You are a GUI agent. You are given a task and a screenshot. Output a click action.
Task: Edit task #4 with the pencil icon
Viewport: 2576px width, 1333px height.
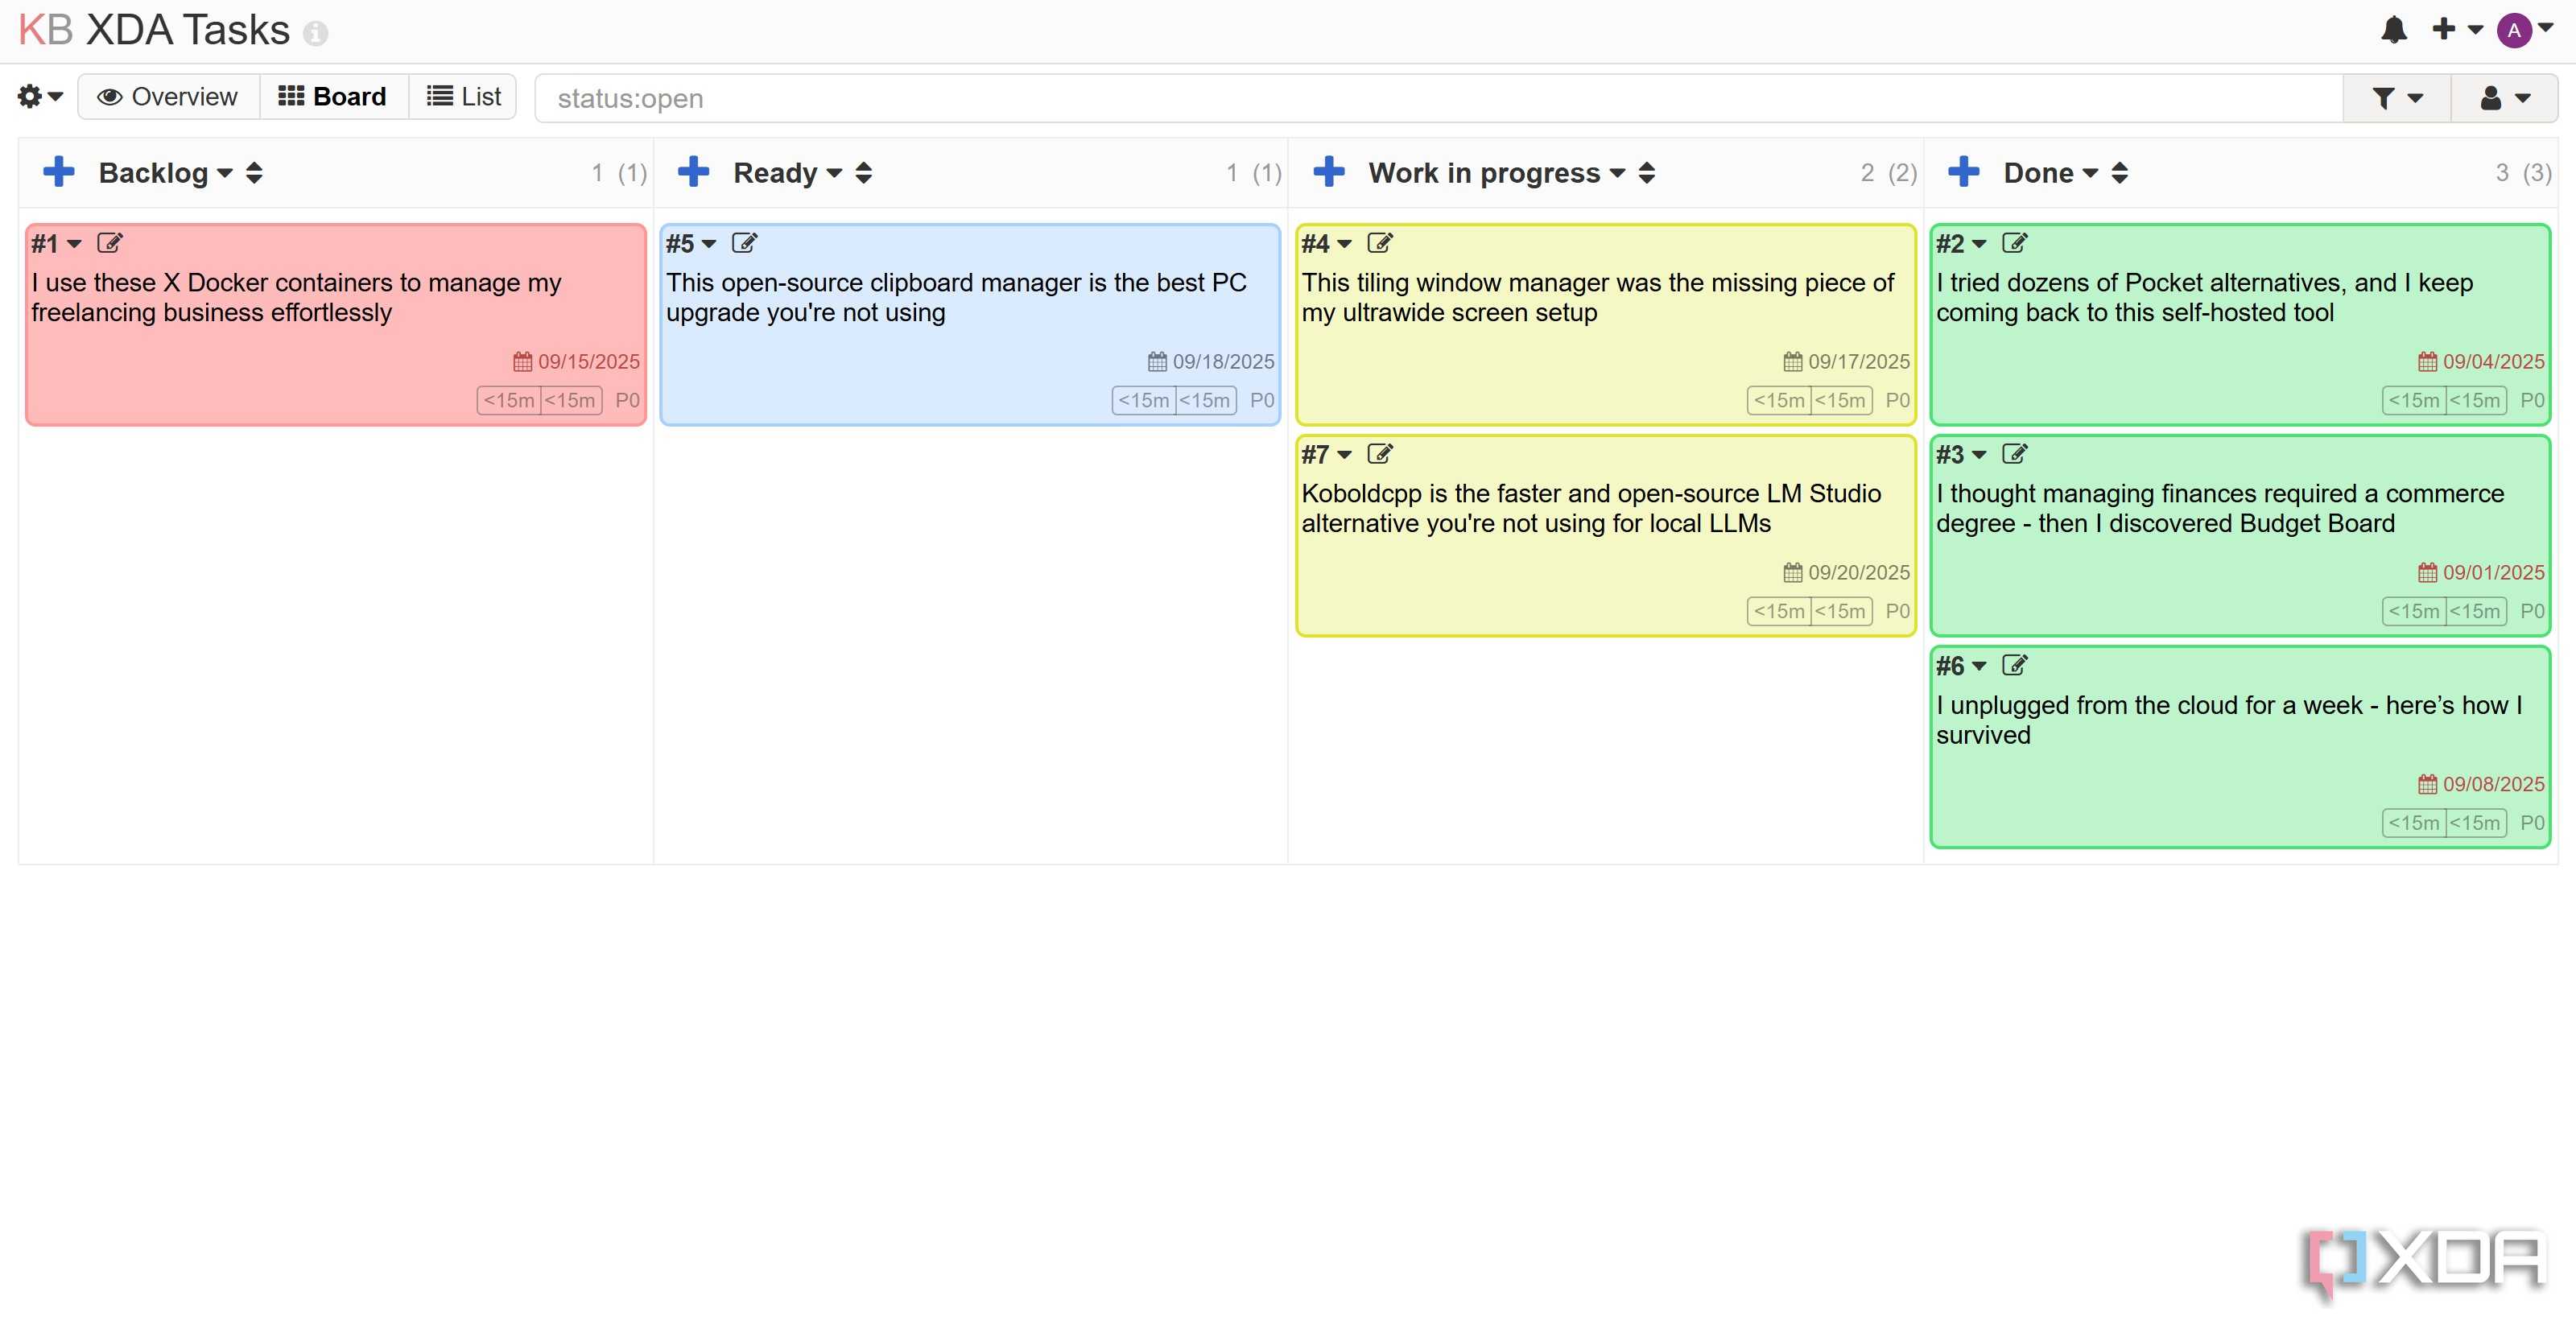1379,243
